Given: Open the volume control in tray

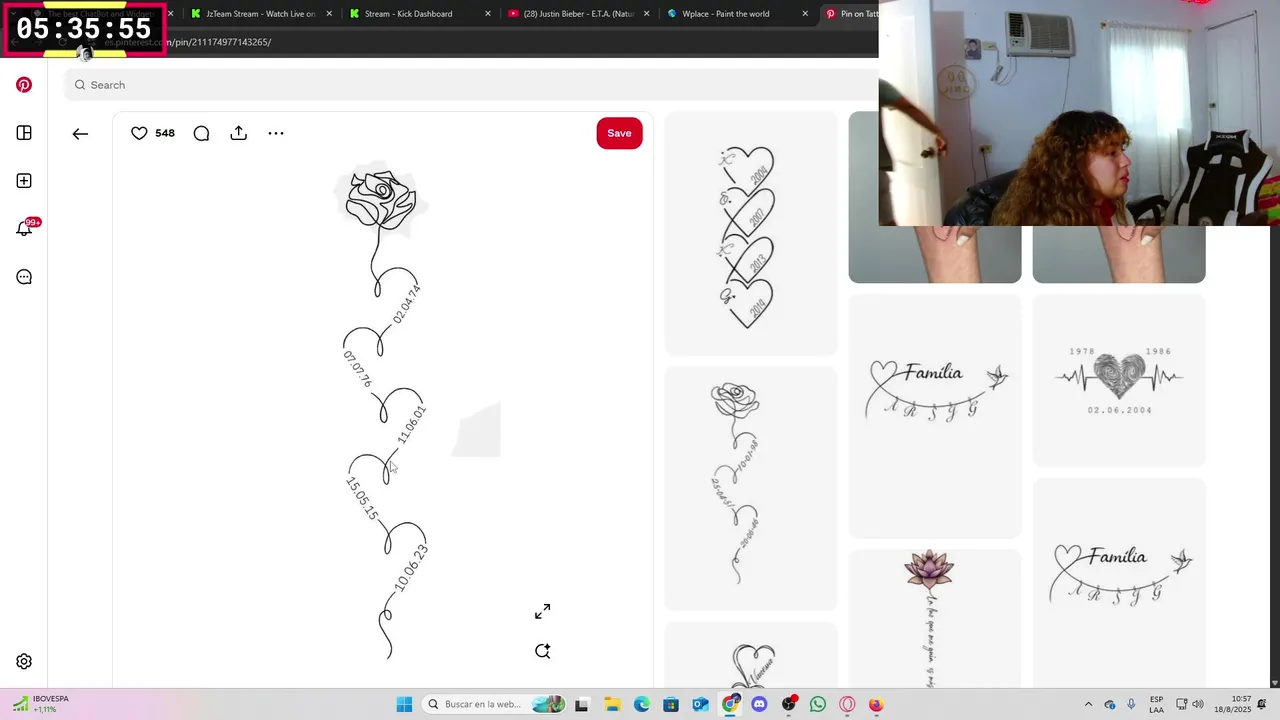Looking at the screenshot, I should point(1198,704).
